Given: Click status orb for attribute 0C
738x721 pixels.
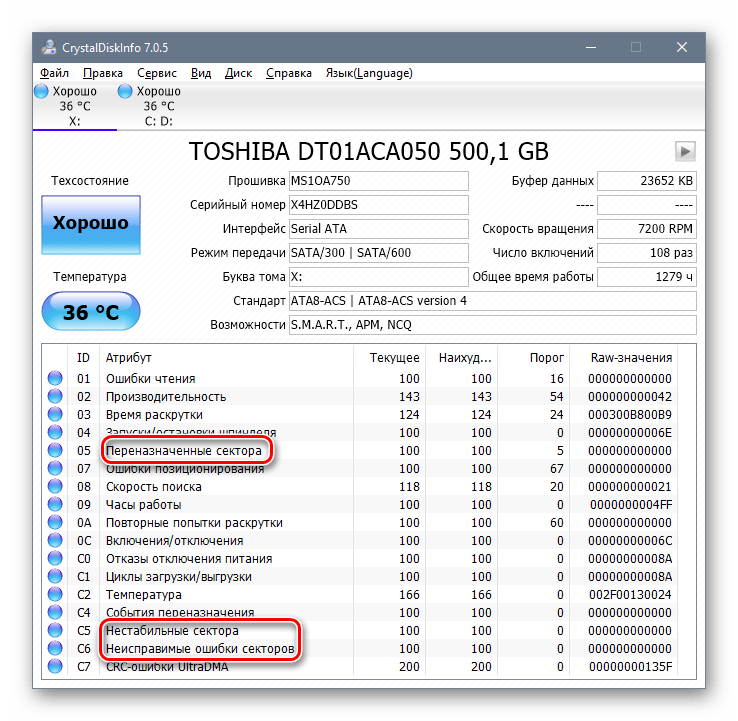Looking at the screenshot, I should point(55,540).
